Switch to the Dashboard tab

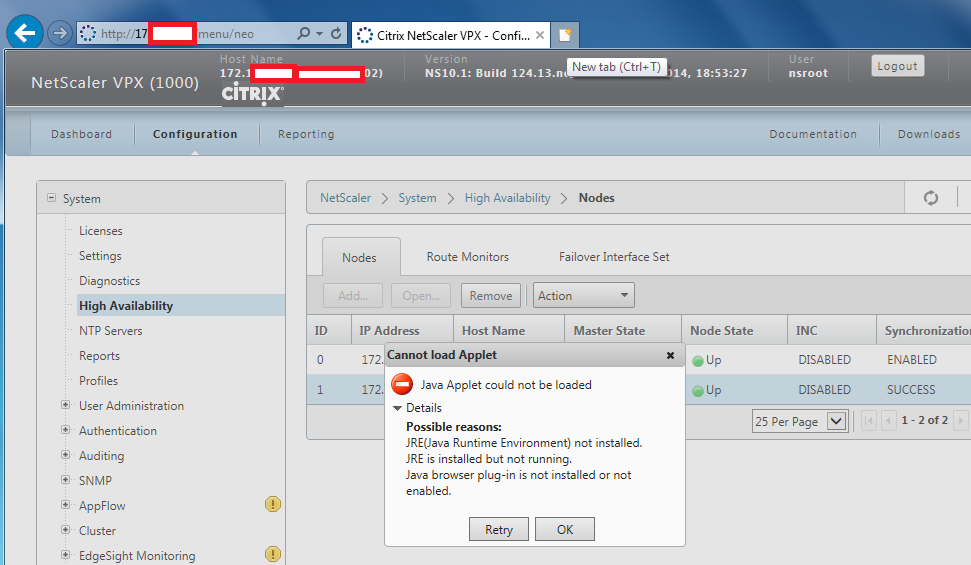tap(81, 134)
